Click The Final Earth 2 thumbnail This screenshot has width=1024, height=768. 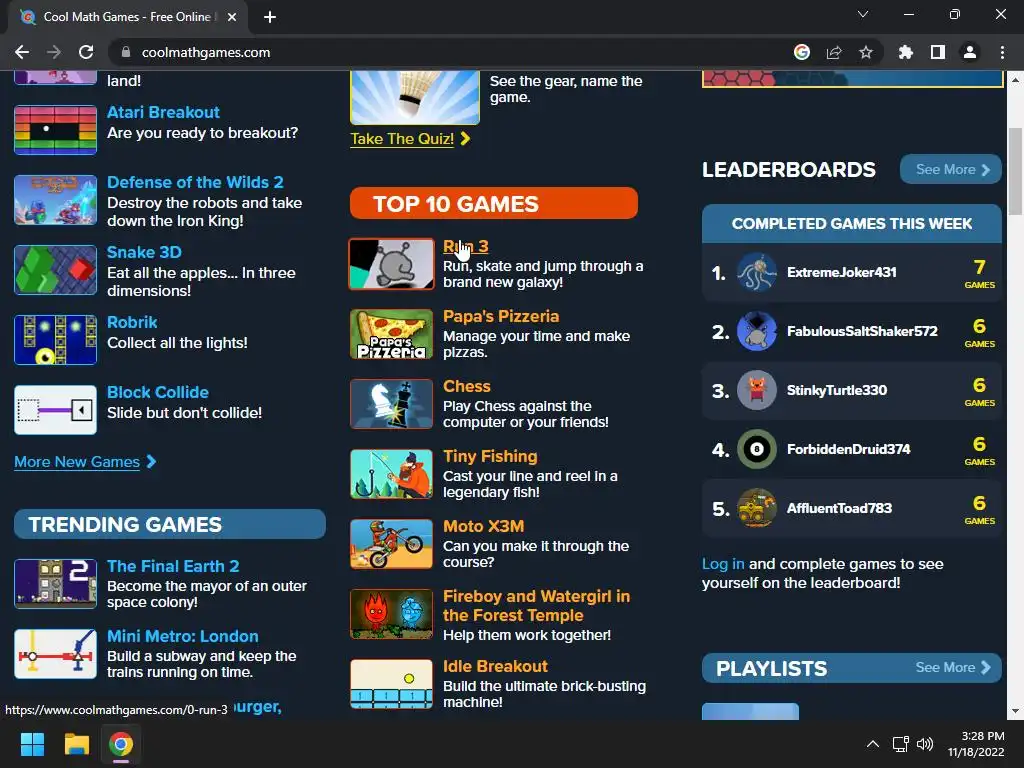[56, 583]
